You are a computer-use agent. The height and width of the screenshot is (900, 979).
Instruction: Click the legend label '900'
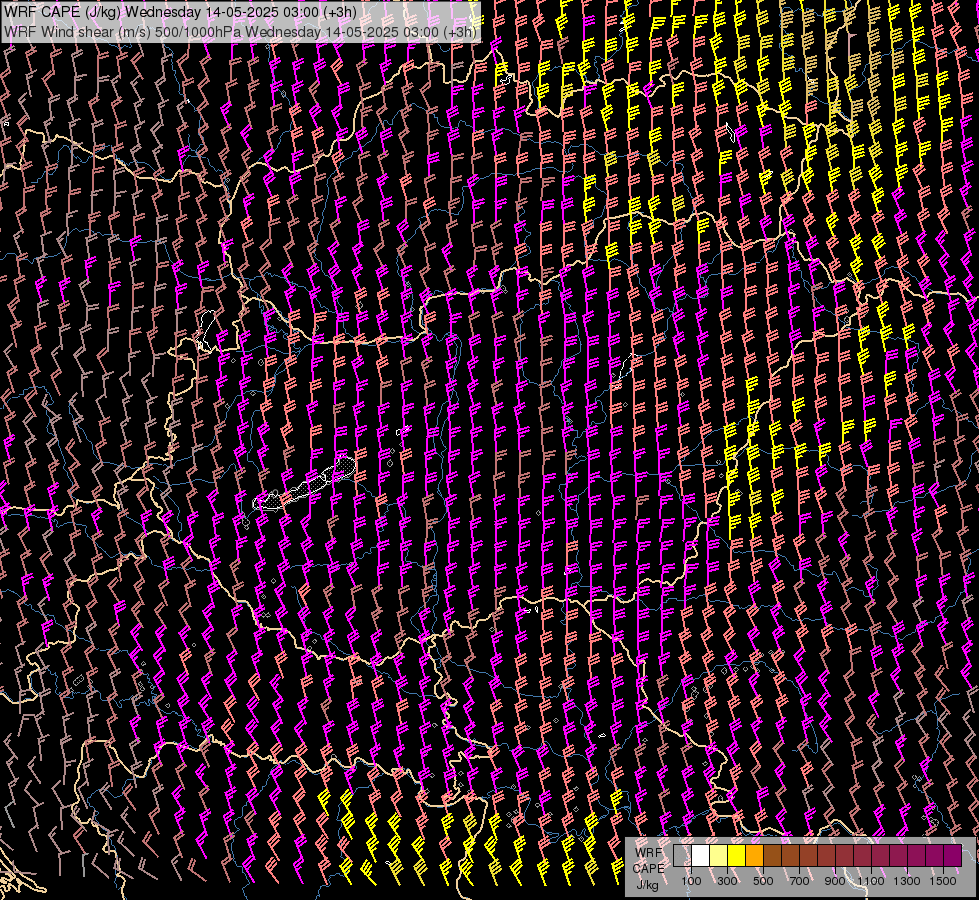[x=835, y=881]
